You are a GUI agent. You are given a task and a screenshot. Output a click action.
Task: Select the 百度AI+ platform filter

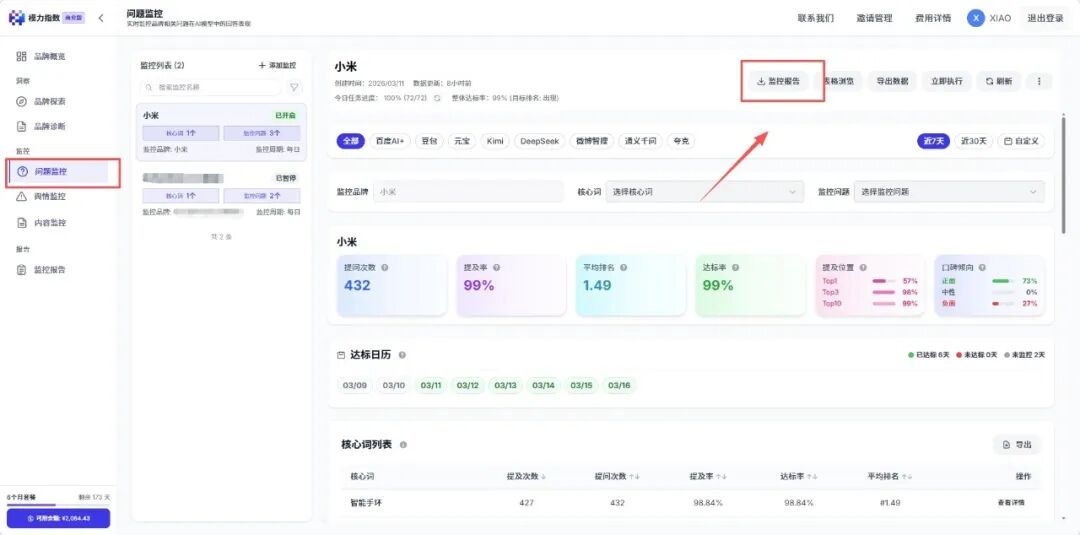click(390, 141)
